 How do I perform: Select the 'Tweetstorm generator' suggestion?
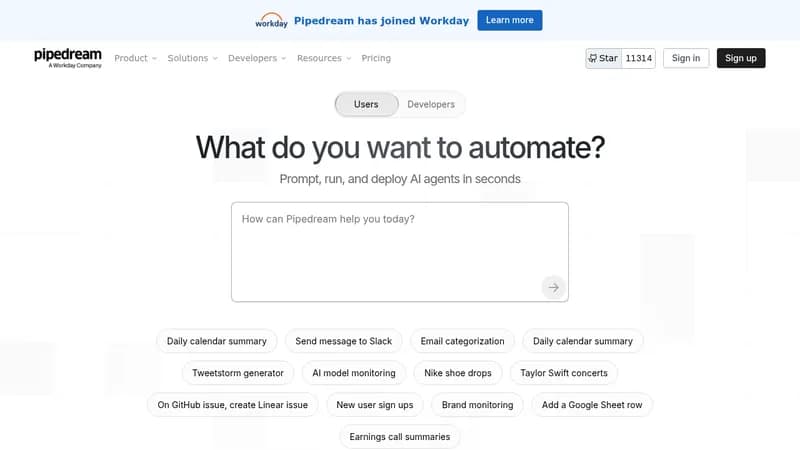238,373
